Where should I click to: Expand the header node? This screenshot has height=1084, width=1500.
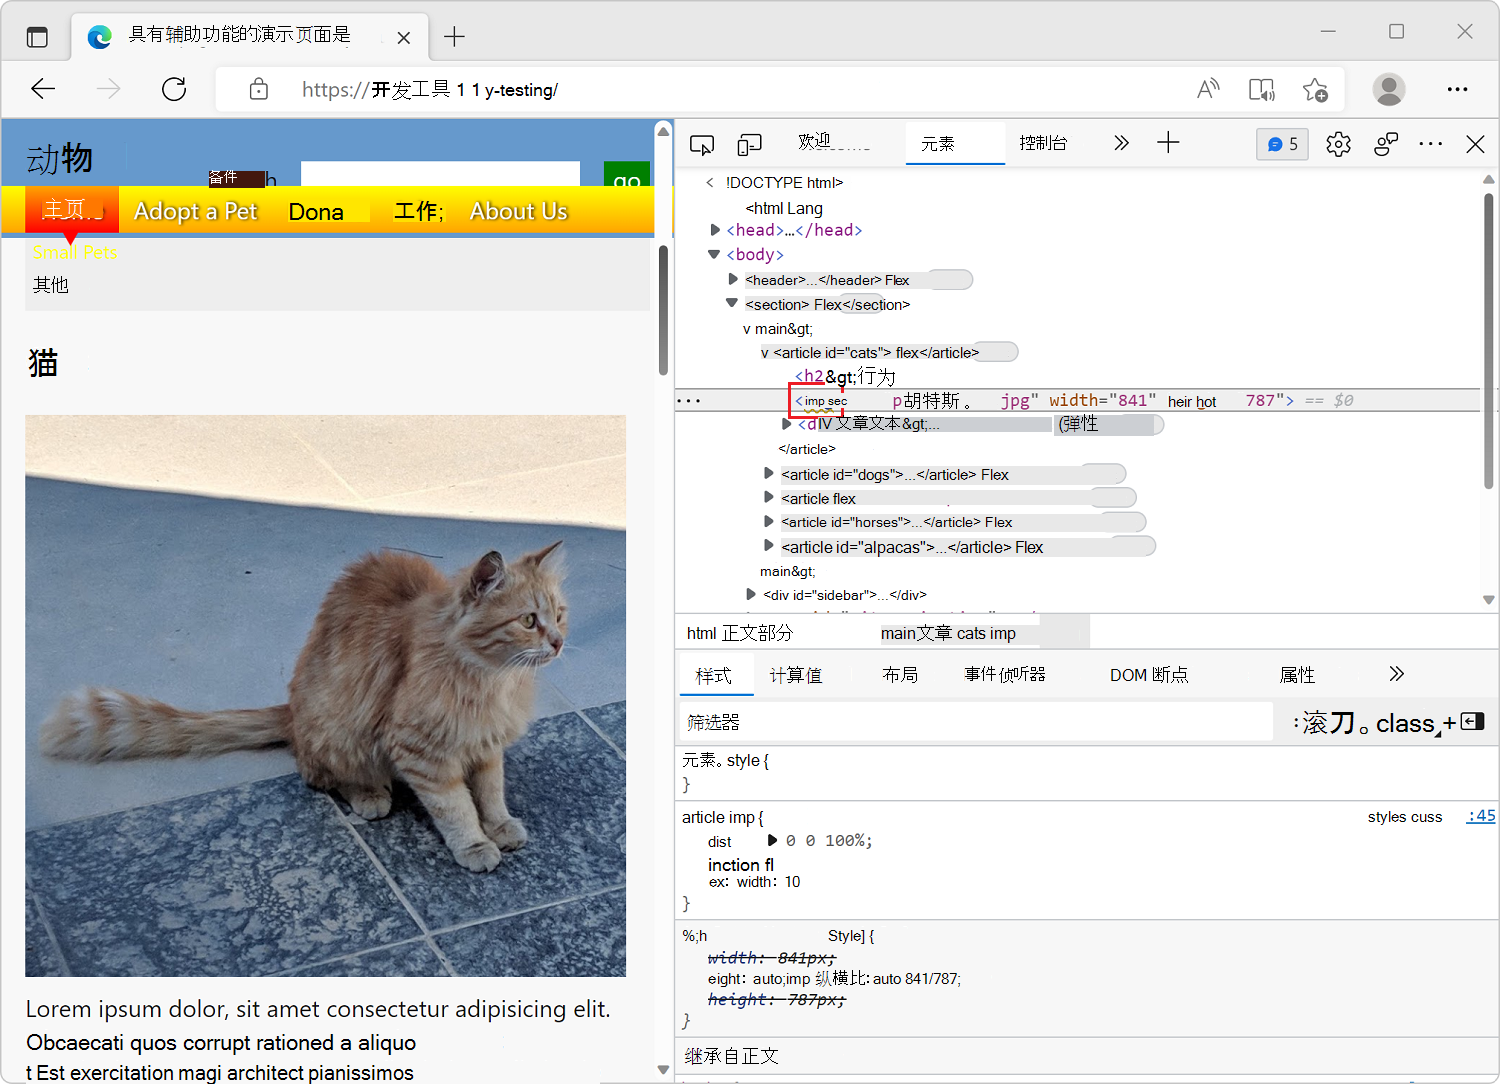coord(733,279)
